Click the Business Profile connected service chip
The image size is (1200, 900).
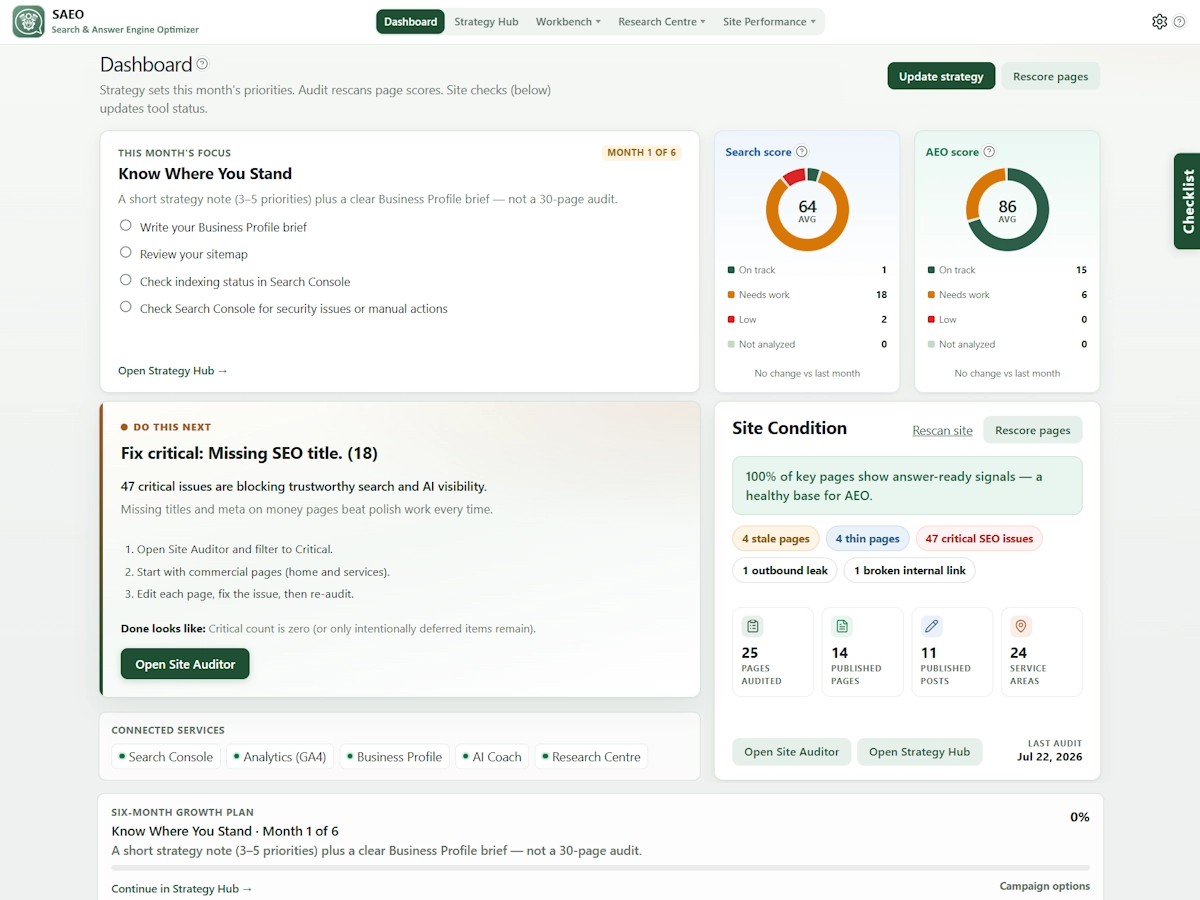tap(394, 757)
